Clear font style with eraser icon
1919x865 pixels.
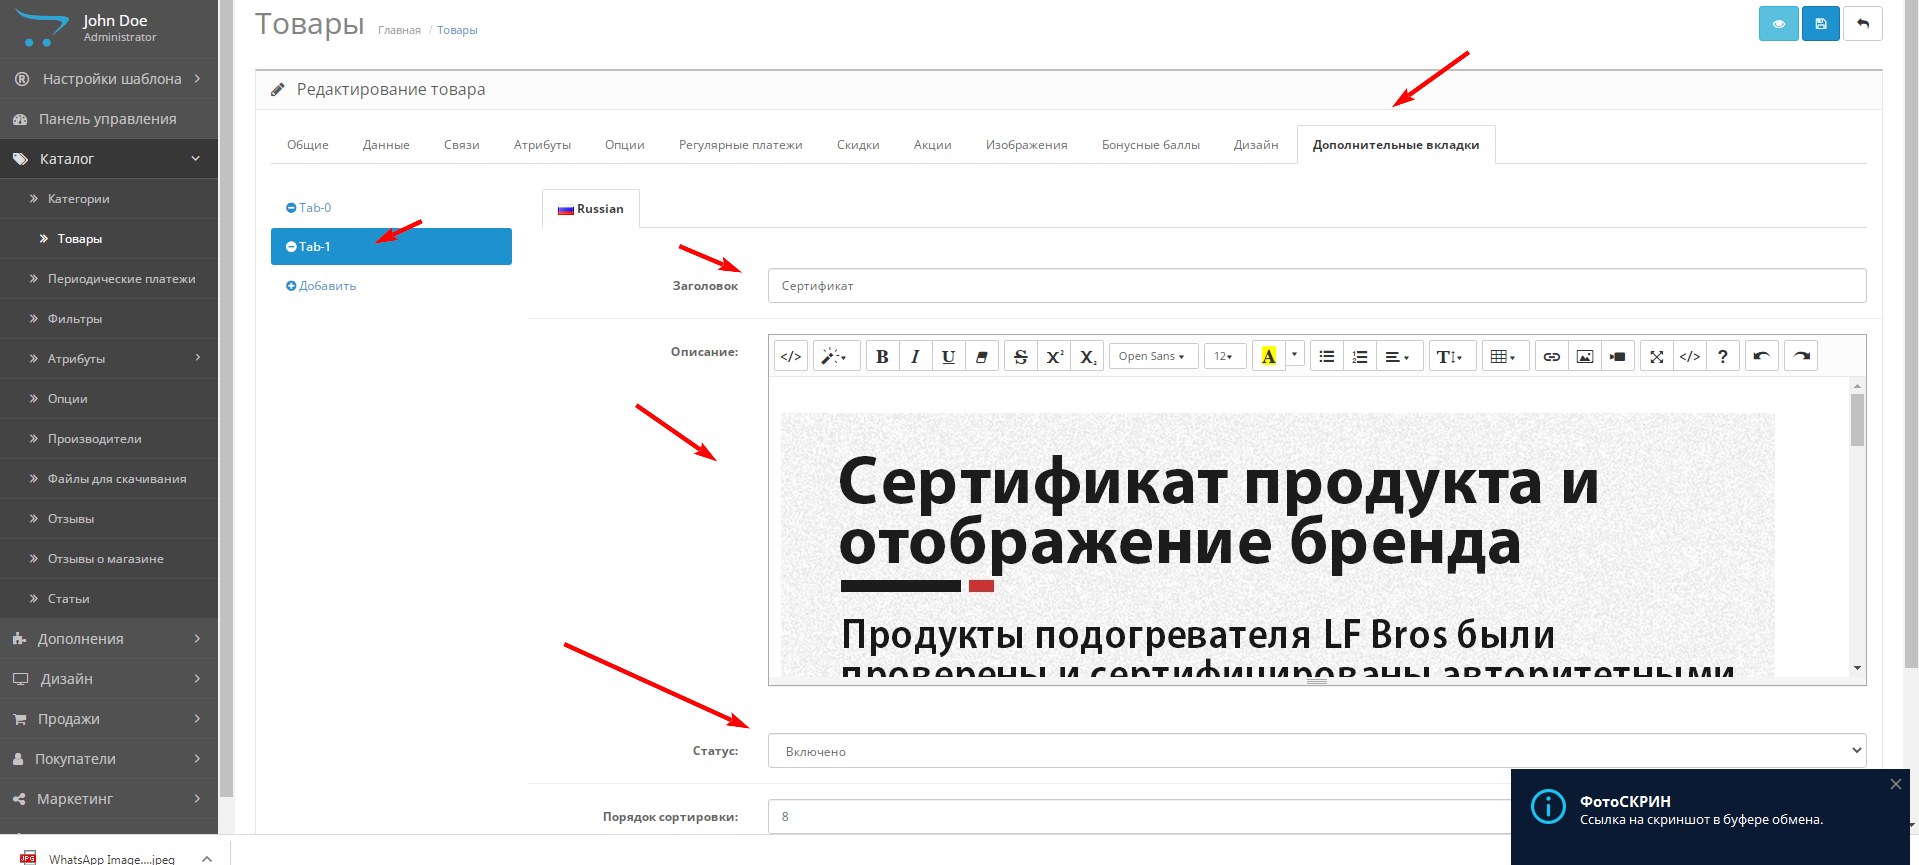[981, 356]
